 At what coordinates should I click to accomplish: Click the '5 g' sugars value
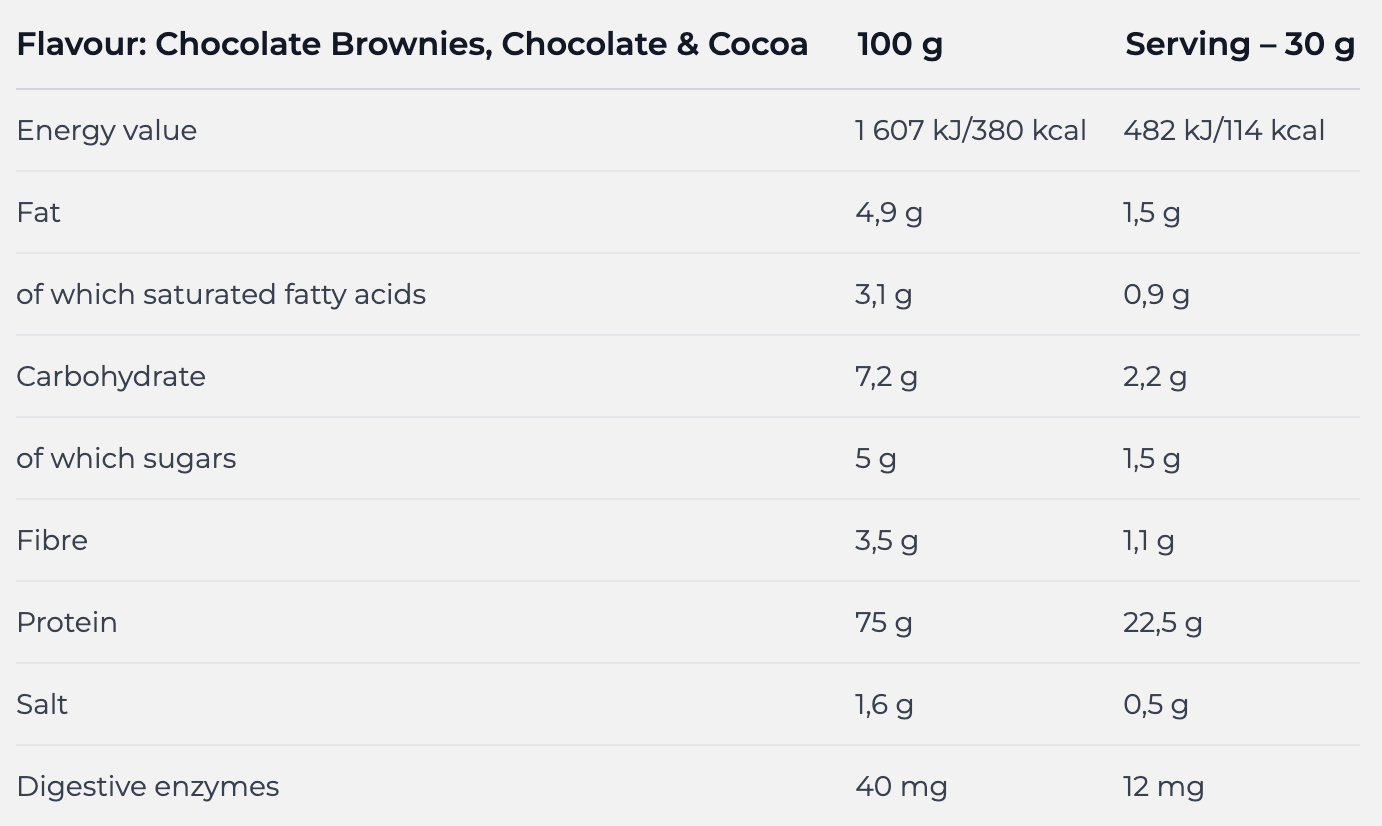(x=875, y=458)
